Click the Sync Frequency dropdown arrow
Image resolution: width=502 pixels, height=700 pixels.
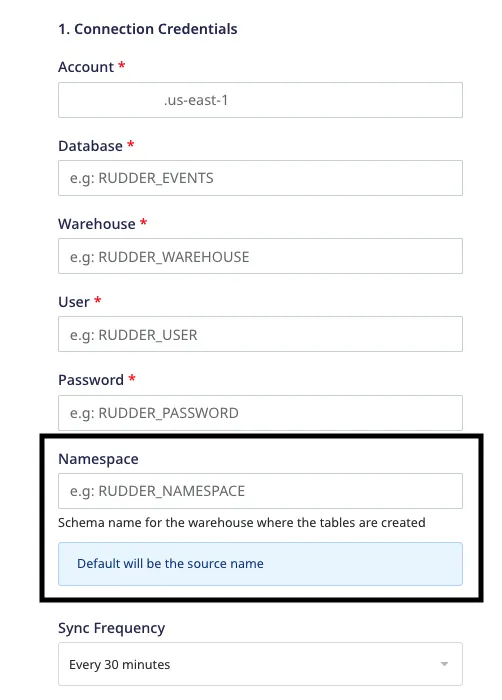444,664
